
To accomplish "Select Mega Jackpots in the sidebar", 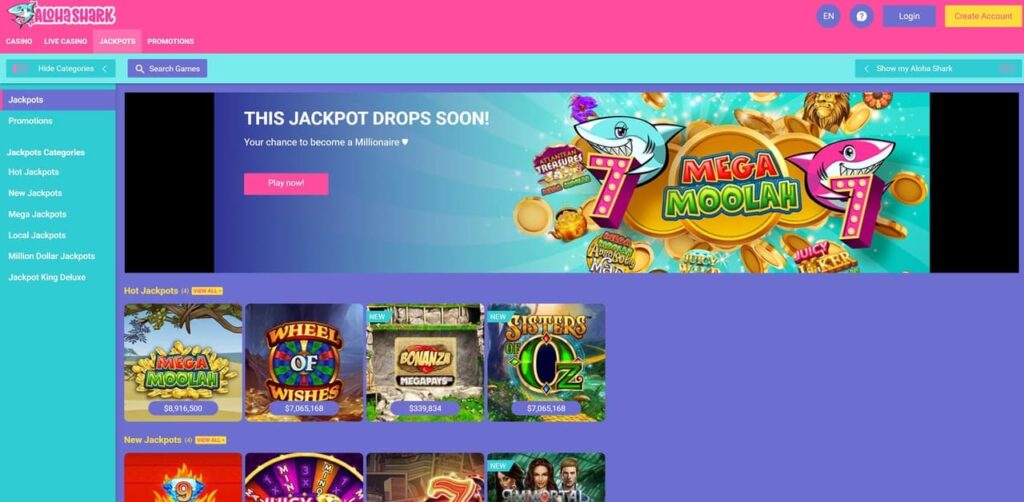I will click(37, 214).
